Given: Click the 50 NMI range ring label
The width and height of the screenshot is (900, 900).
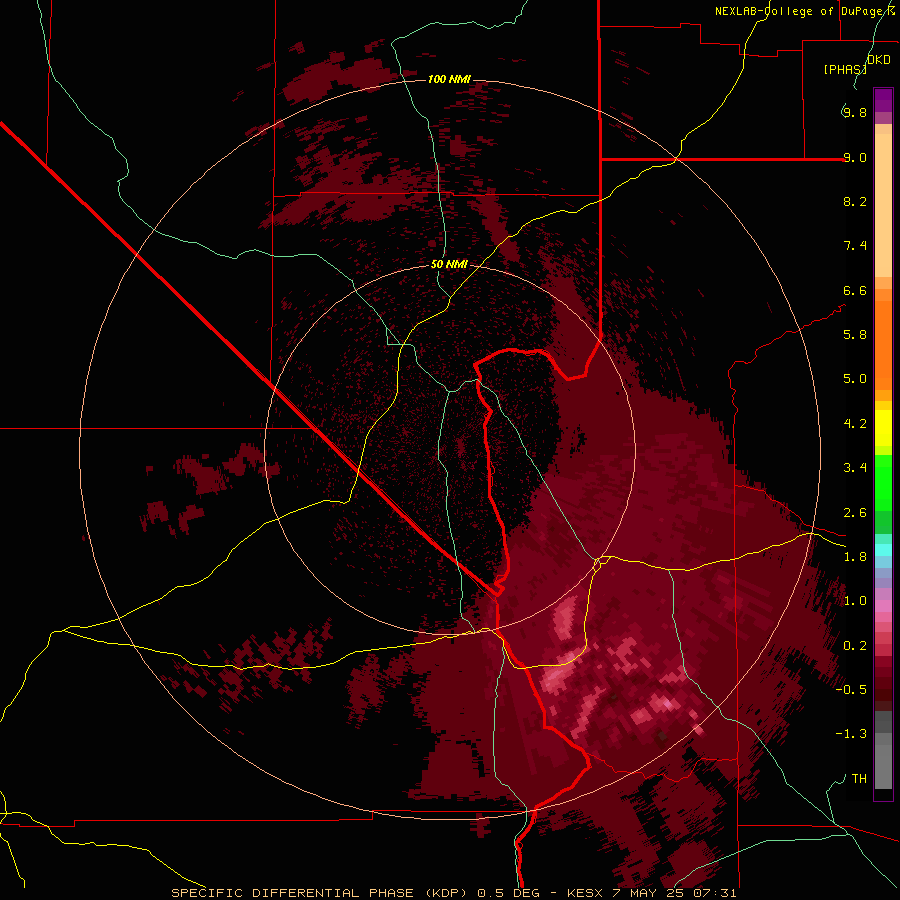Looking at the screenshot, I should tap(449, 264).
